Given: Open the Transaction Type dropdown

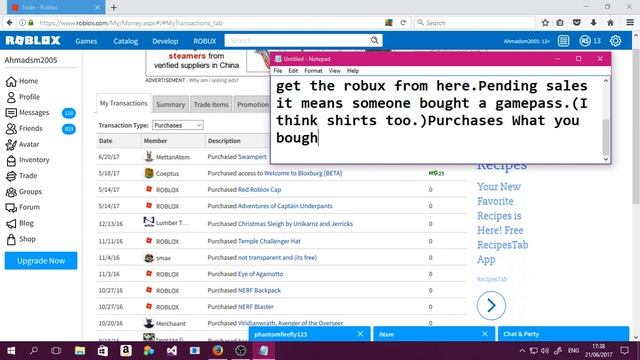Looking at the screenshot, I should (178, 125).
